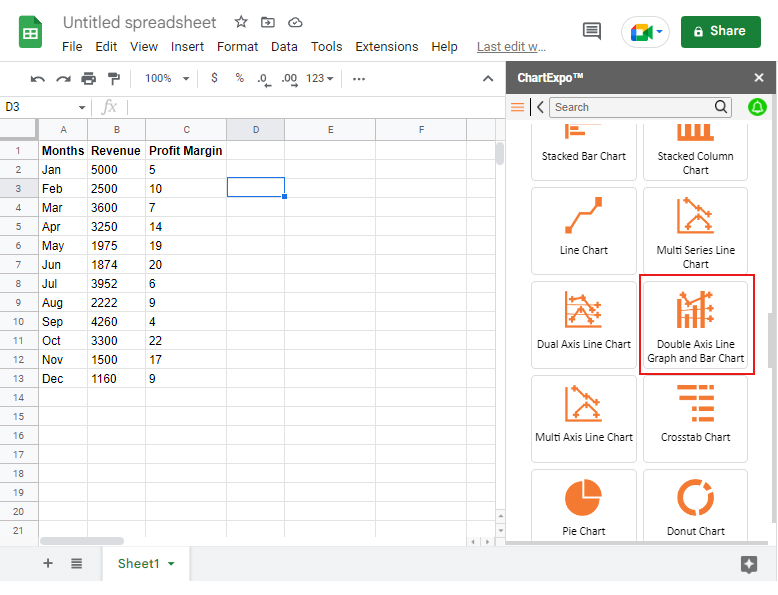
Task: Undo the last action
Action: [38, 78]
